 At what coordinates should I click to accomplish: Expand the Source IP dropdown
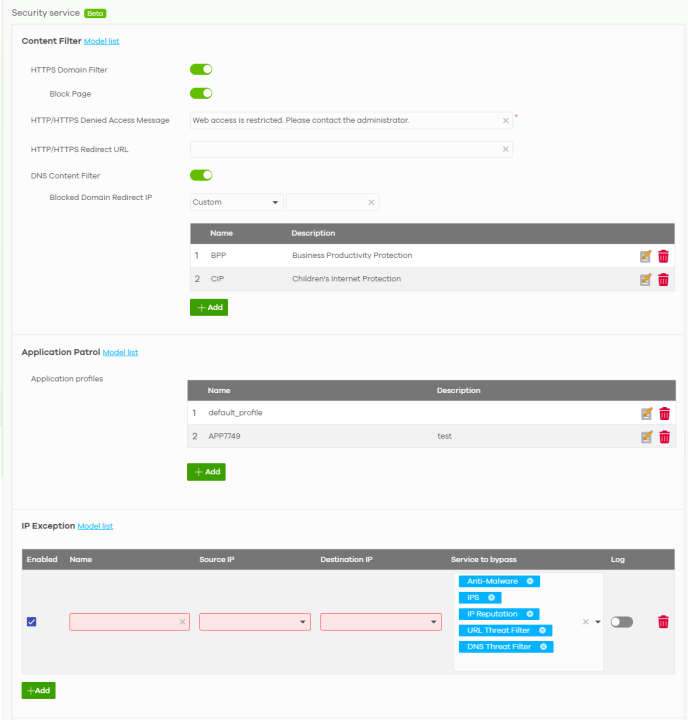[255, 622]
